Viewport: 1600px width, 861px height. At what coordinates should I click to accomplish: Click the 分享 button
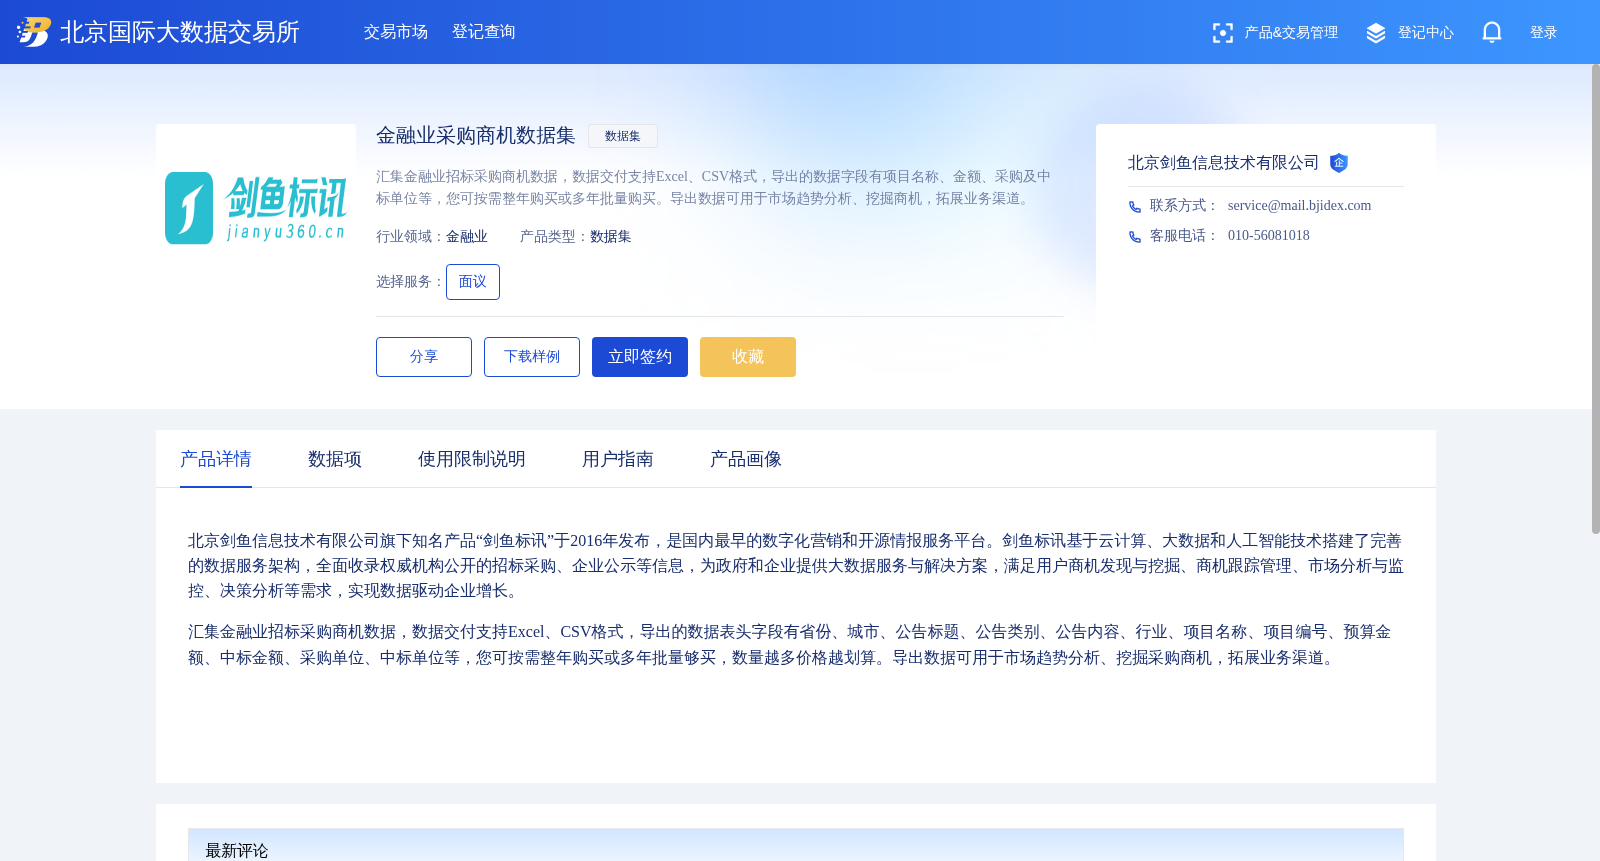tap(424, 357)
